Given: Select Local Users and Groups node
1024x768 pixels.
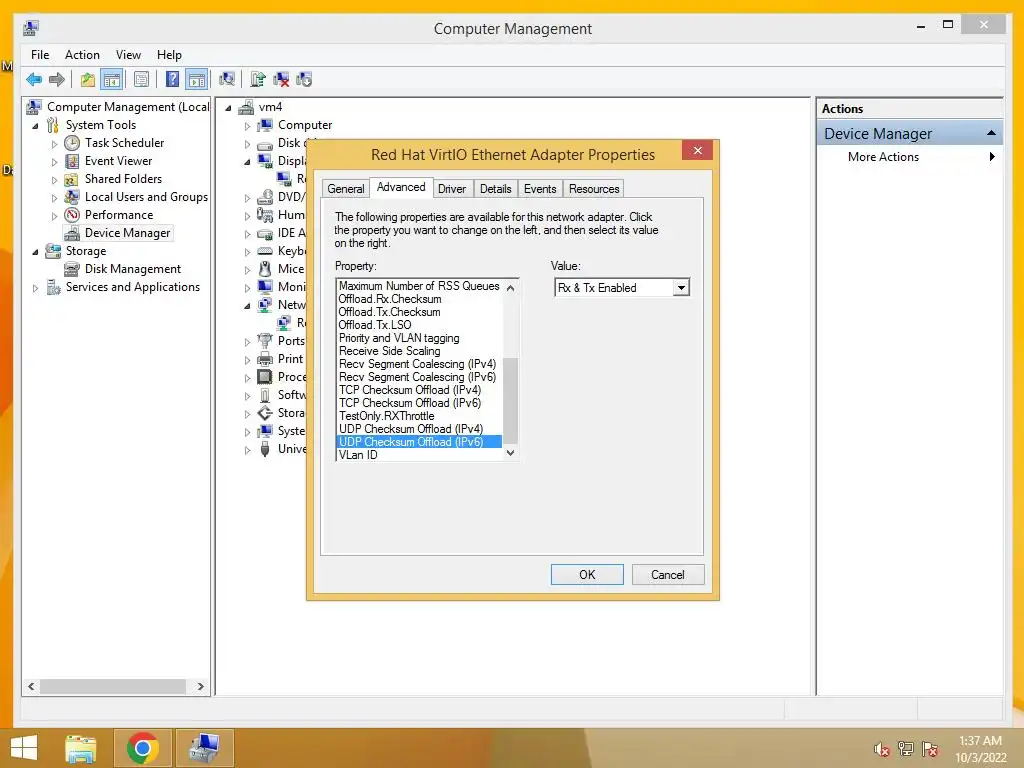Looking at the screenshot, I should 146,197.
